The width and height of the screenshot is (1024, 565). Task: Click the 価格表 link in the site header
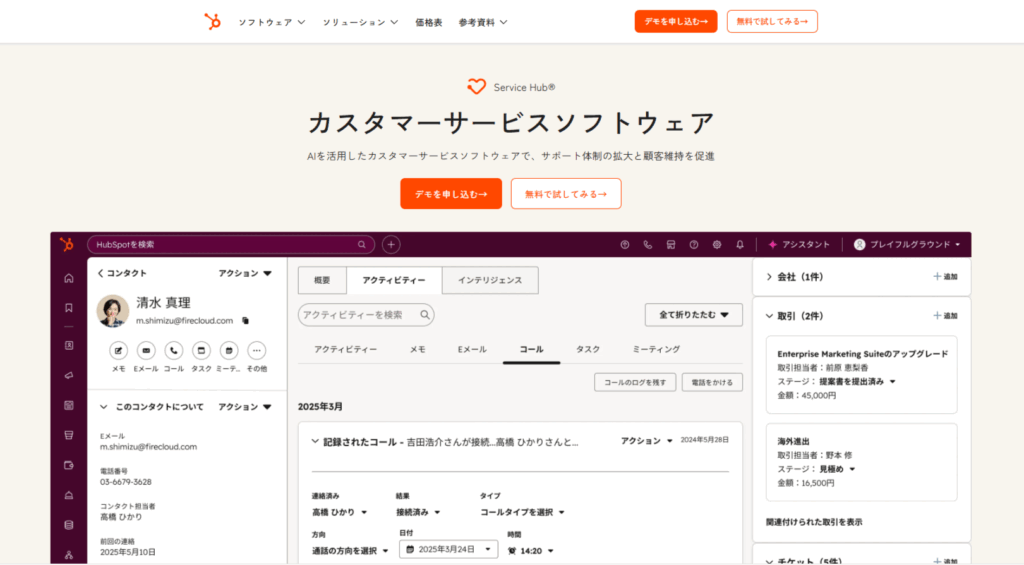[x=429, y=22]
